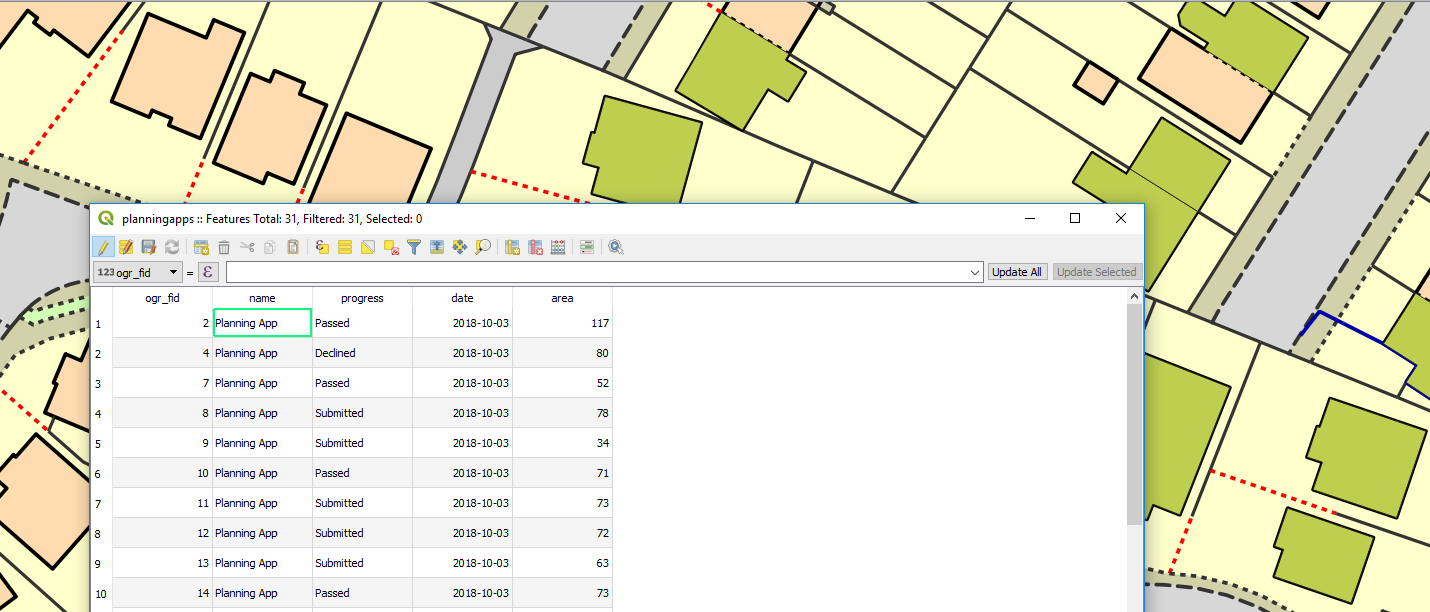The height and width of the screenshot is (612, 1430).
Task: Toggle multi-edit mode
Action: (126, 247)
